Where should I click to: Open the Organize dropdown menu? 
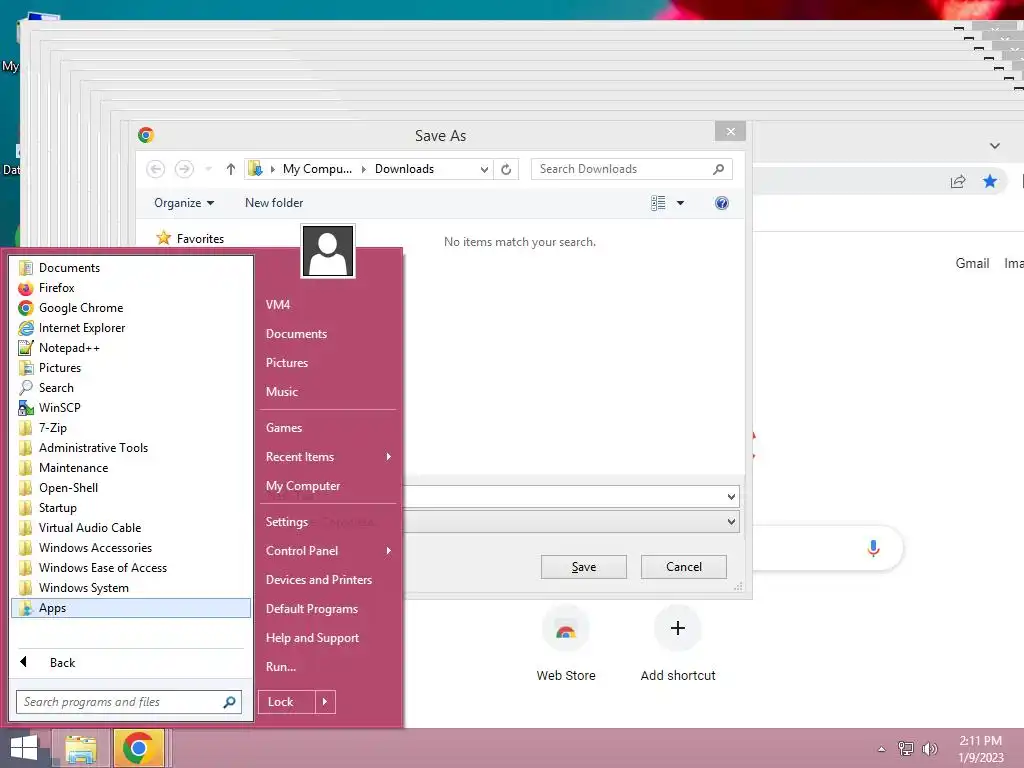tap(184, 203)
